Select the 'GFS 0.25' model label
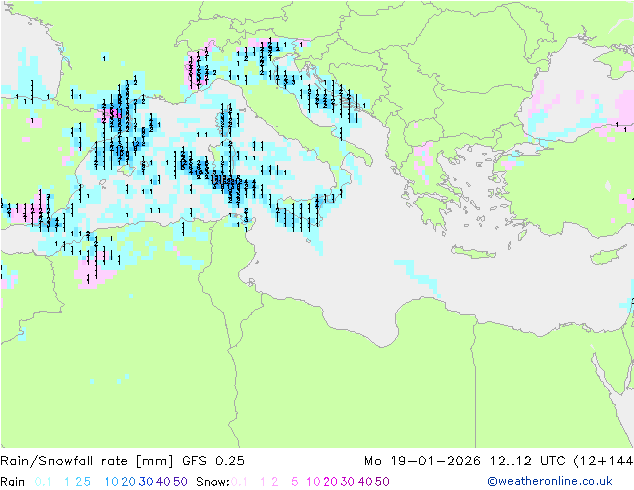 pos(213,461)
